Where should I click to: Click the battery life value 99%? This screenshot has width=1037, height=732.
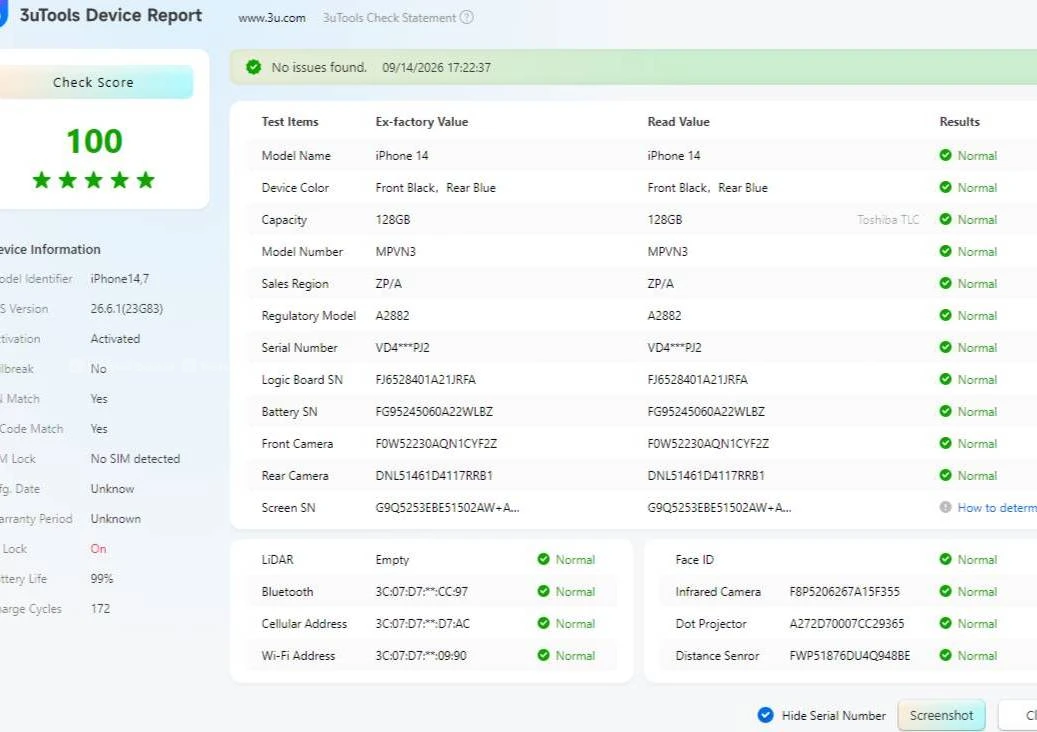pos(102,579)
